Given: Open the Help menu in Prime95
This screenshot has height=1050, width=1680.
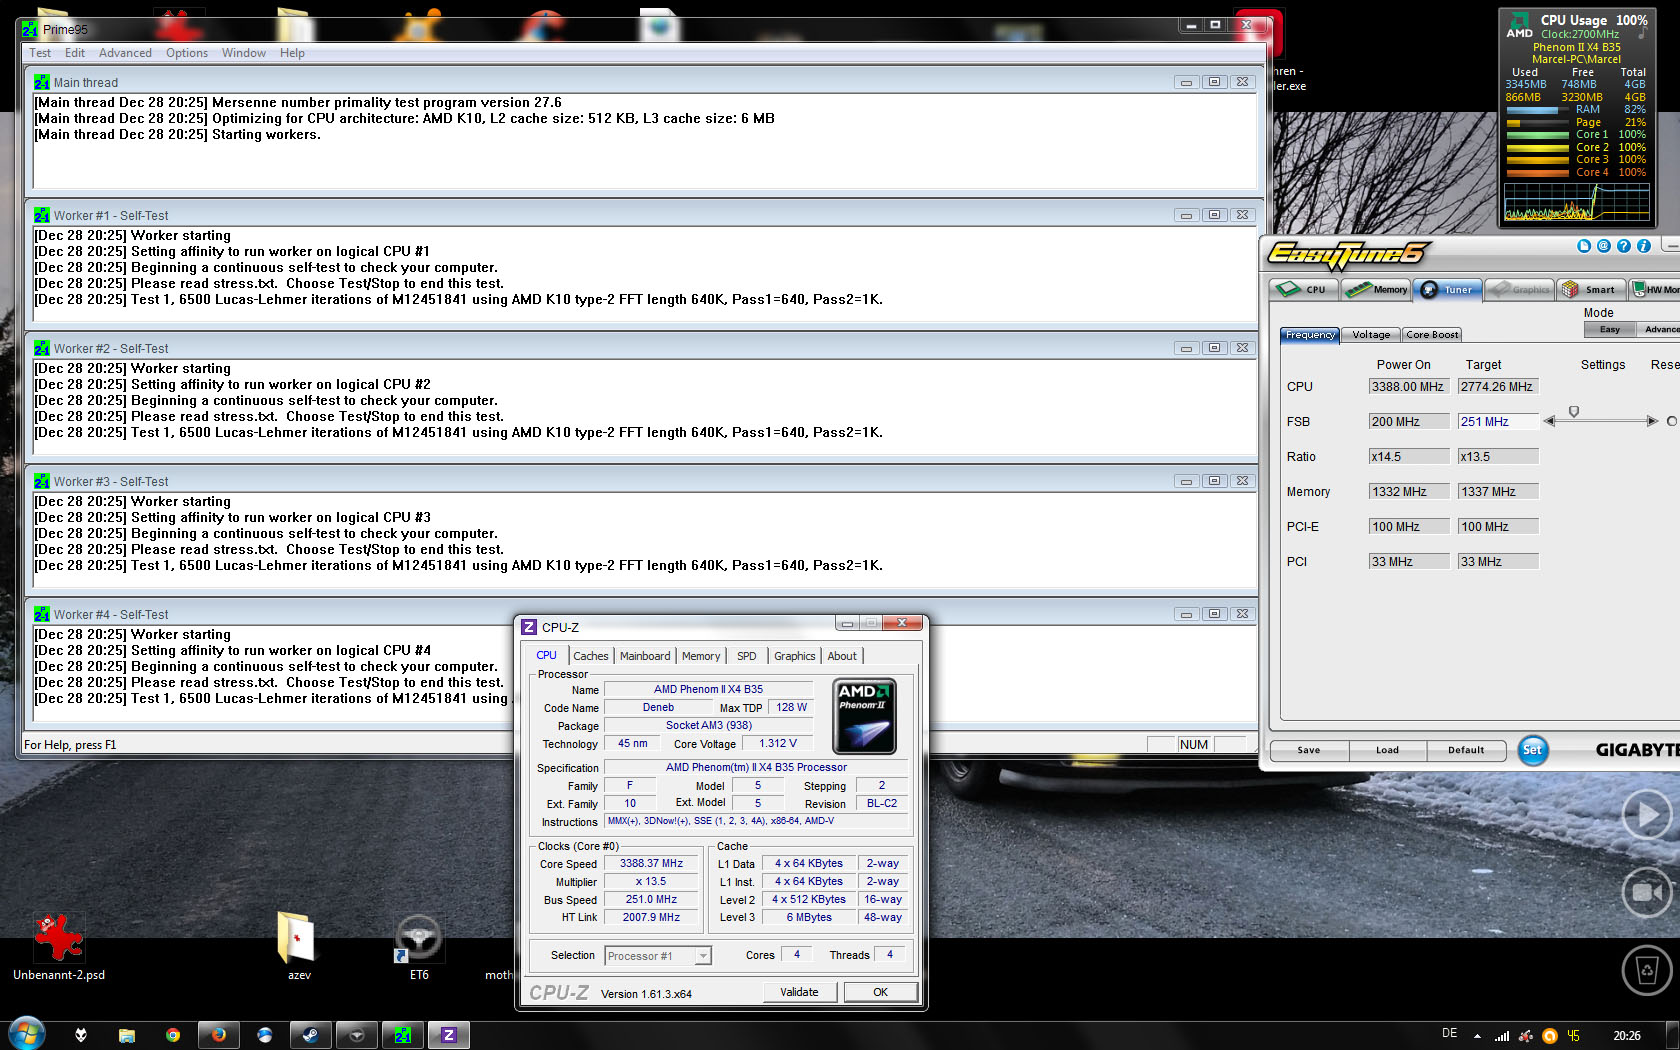Looking at the screenshot, I should click(x=292, y=53).
